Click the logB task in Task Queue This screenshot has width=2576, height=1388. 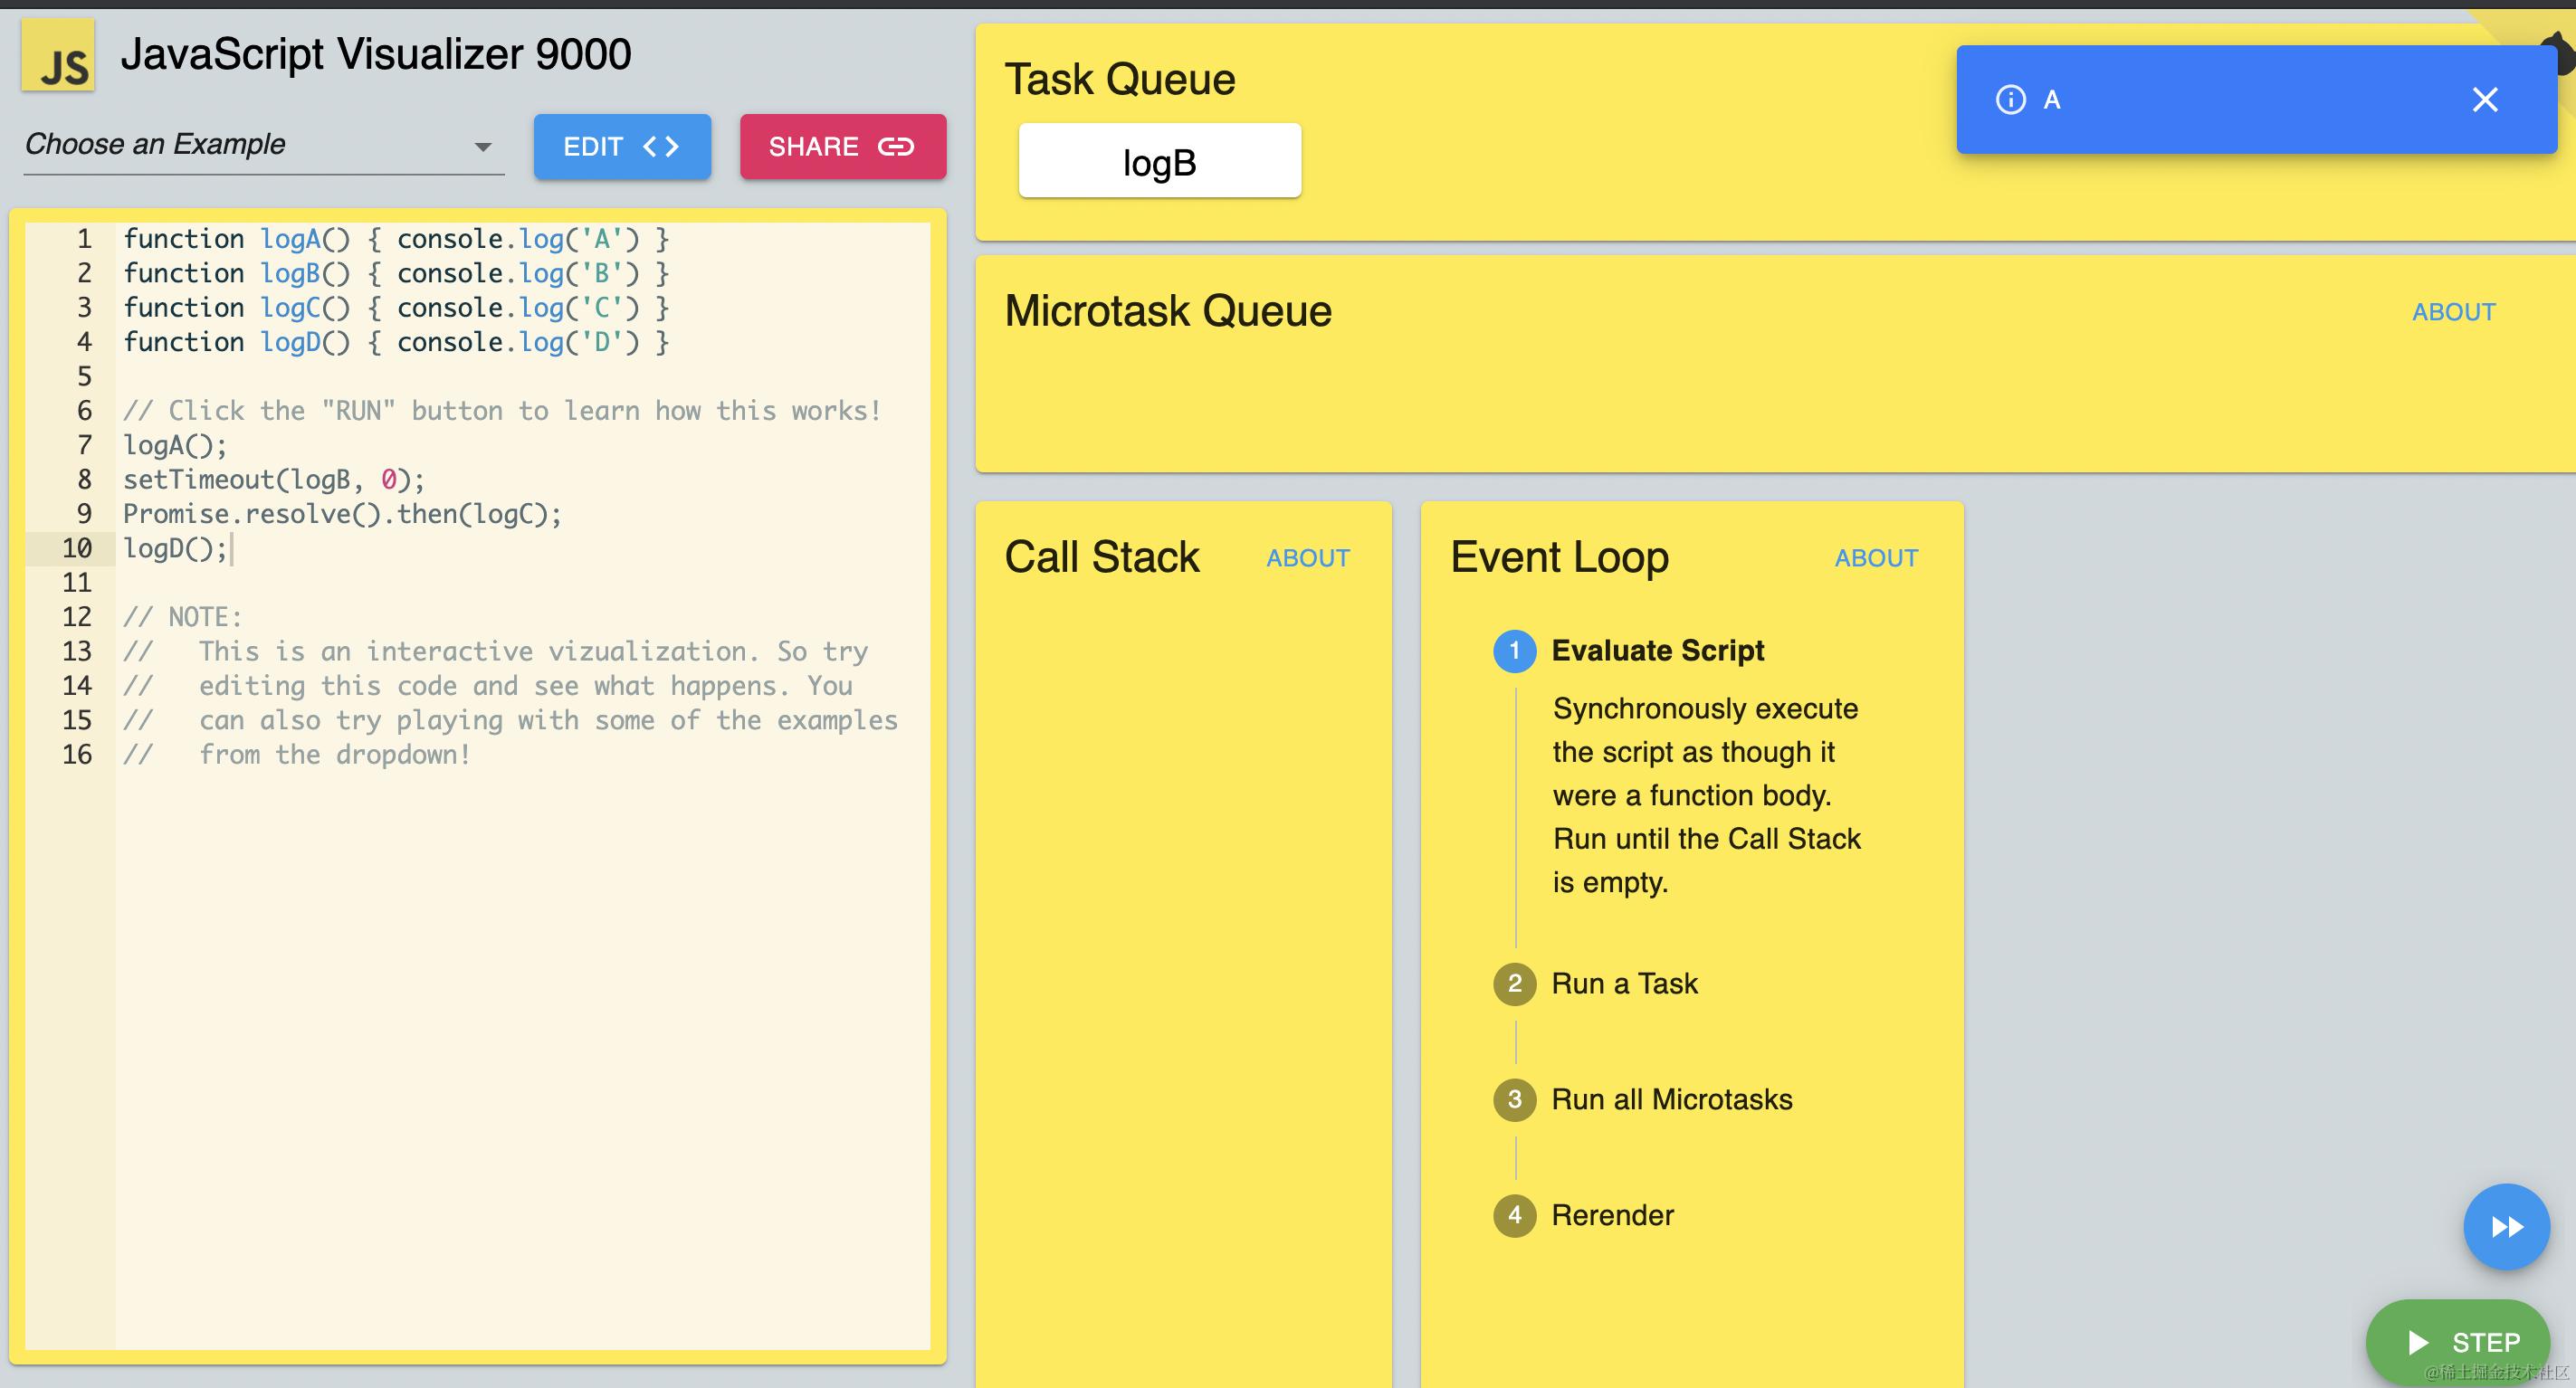[x=1159, y=161]
